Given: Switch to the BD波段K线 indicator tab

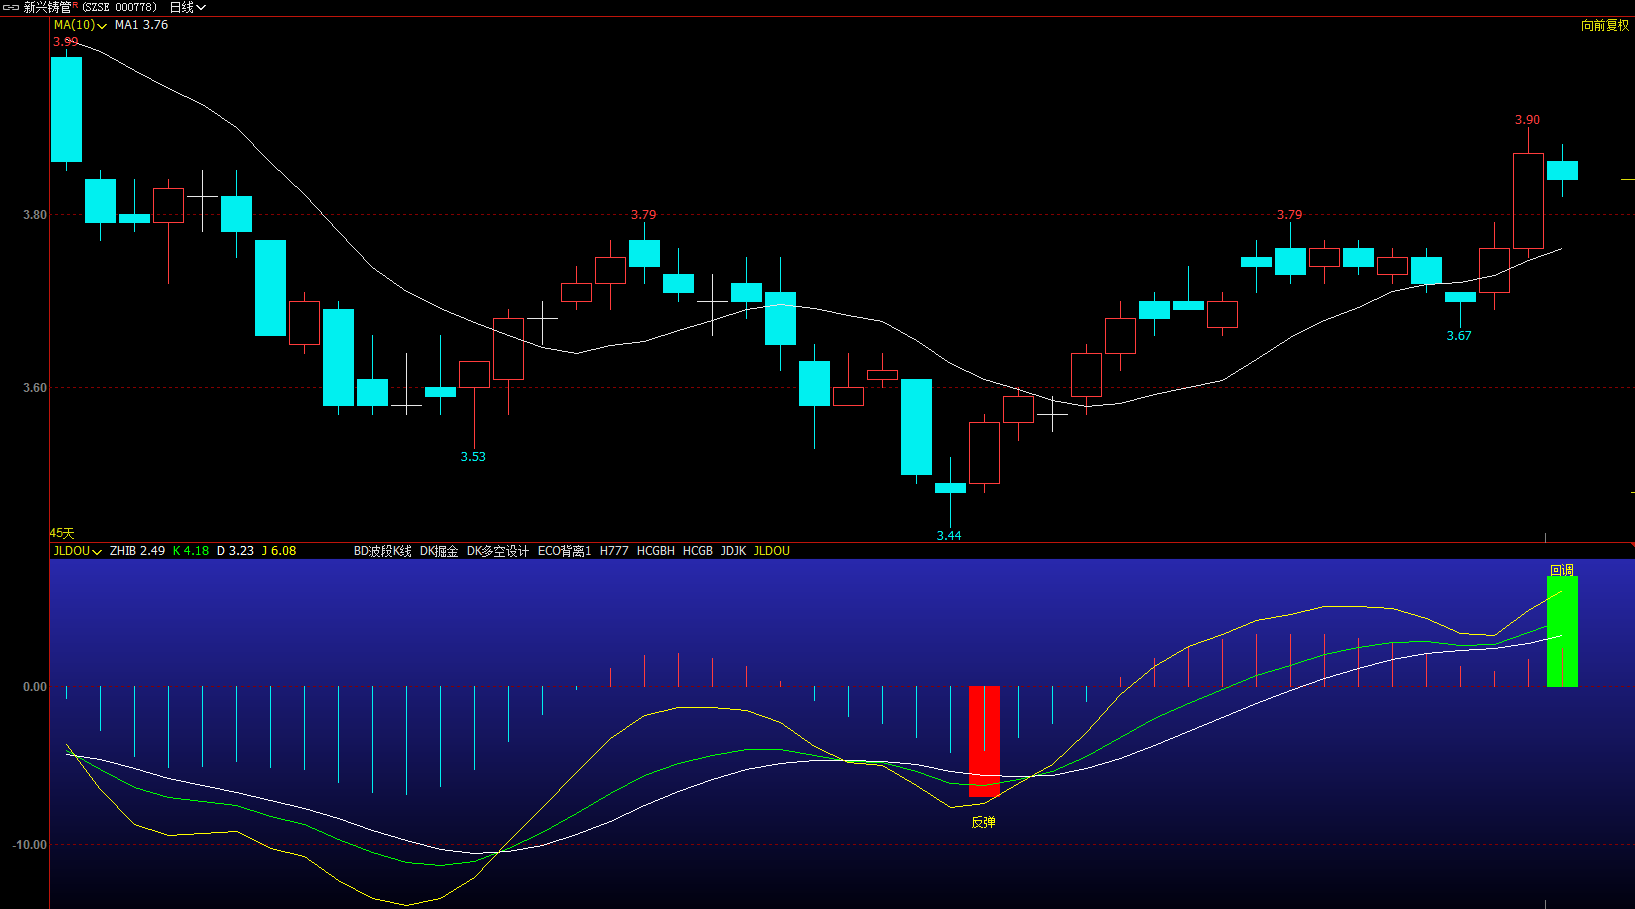Looking at the screenshot, I should tap(382, 551).
